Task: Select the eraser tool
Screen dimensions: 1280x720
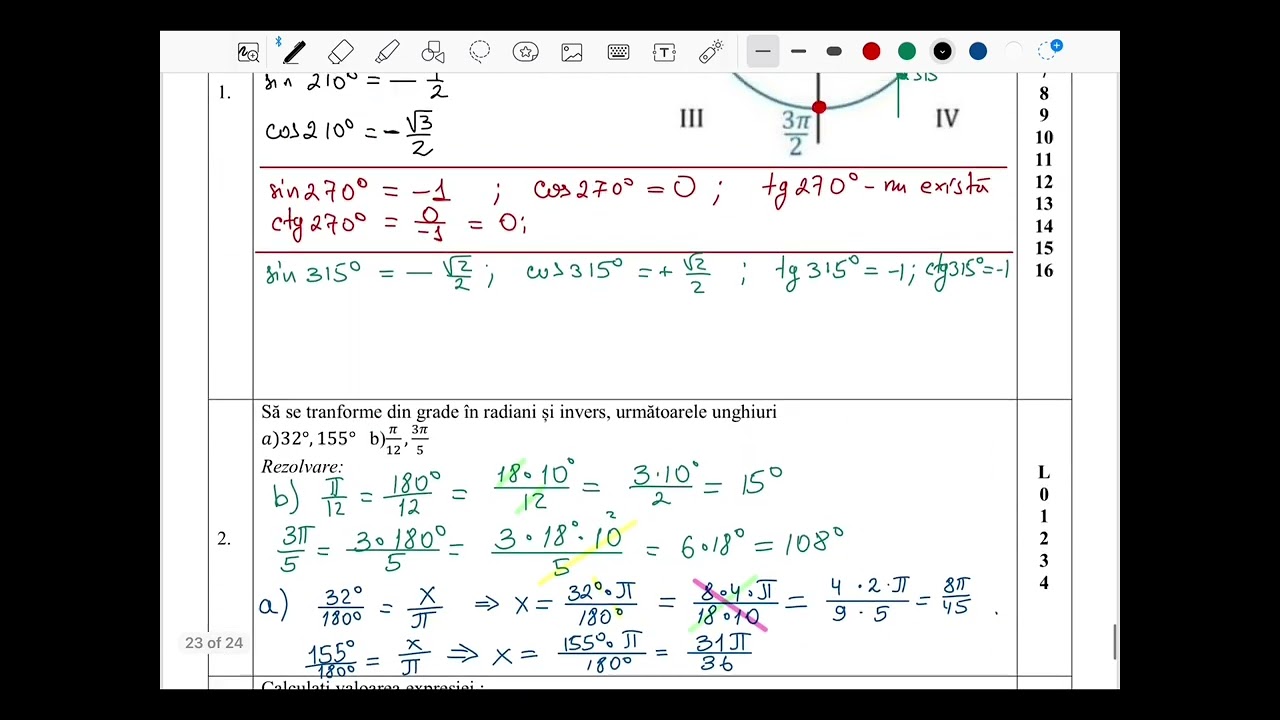Action: coord(341,52)
